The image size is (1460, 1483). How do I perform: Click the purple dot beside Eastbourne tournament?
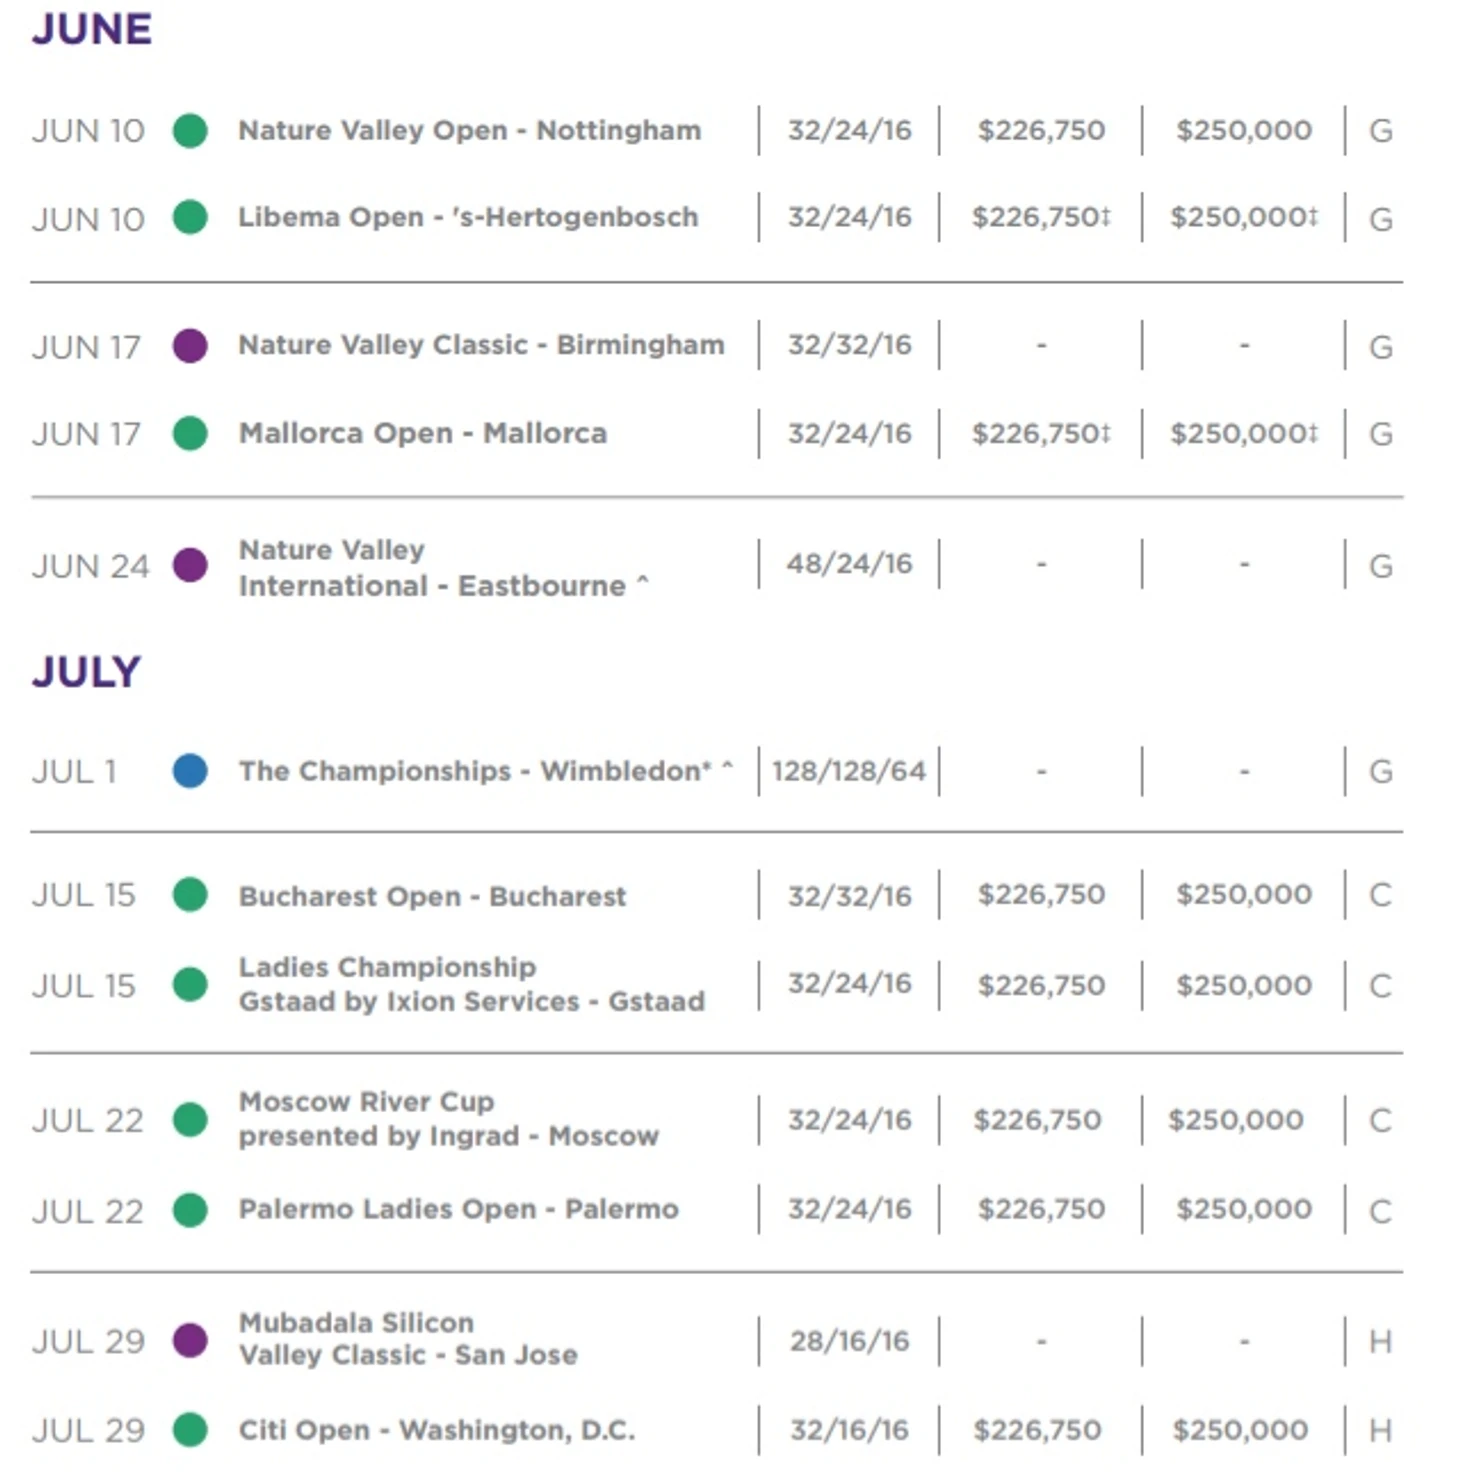(x=190, y=565)
